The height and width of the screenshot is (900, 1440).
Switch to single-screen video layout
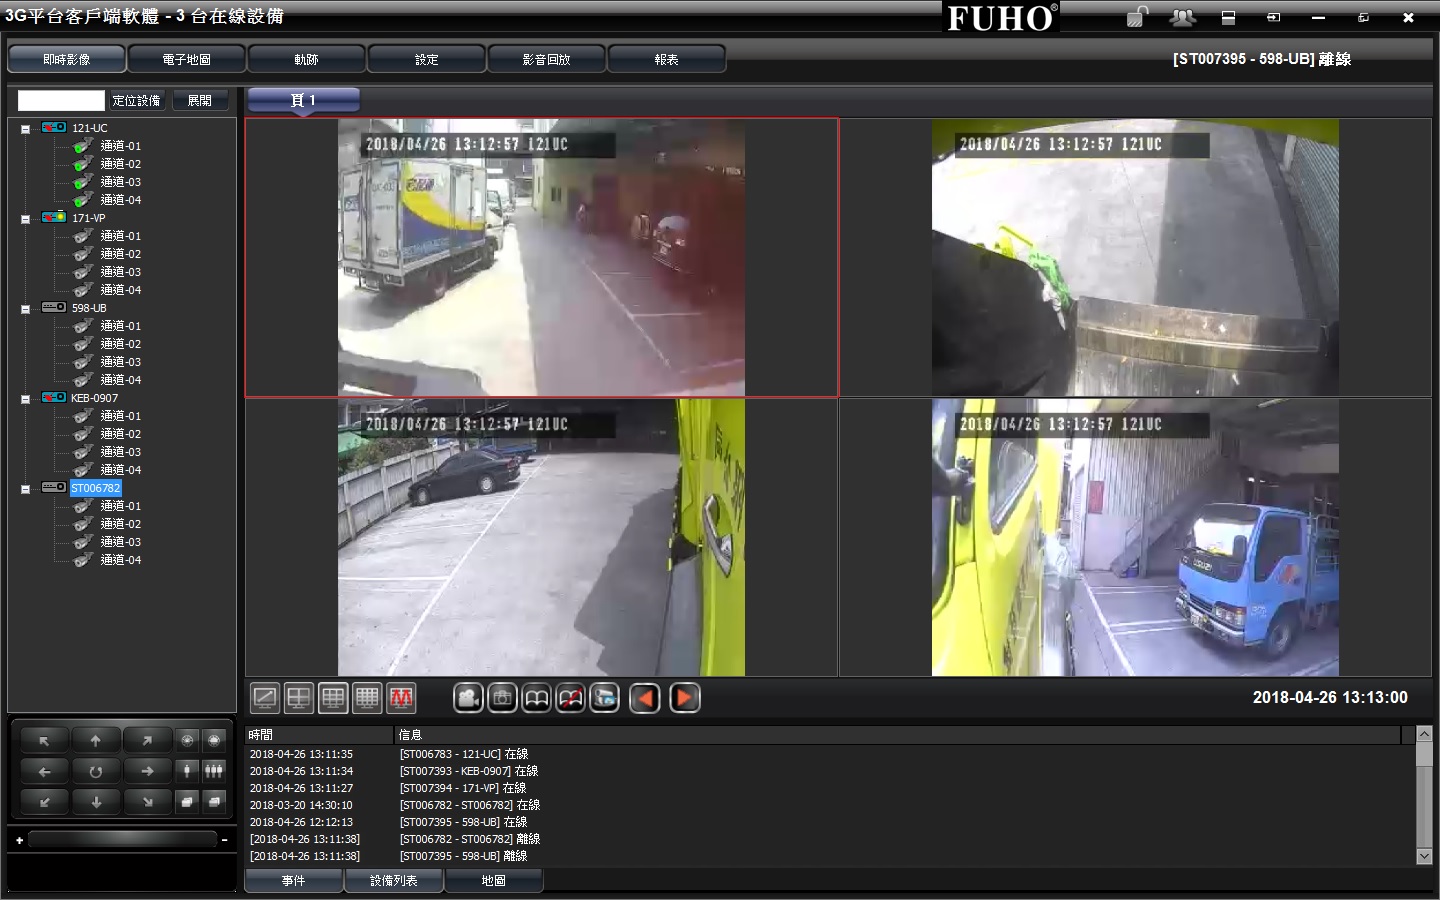click(265, 698)
